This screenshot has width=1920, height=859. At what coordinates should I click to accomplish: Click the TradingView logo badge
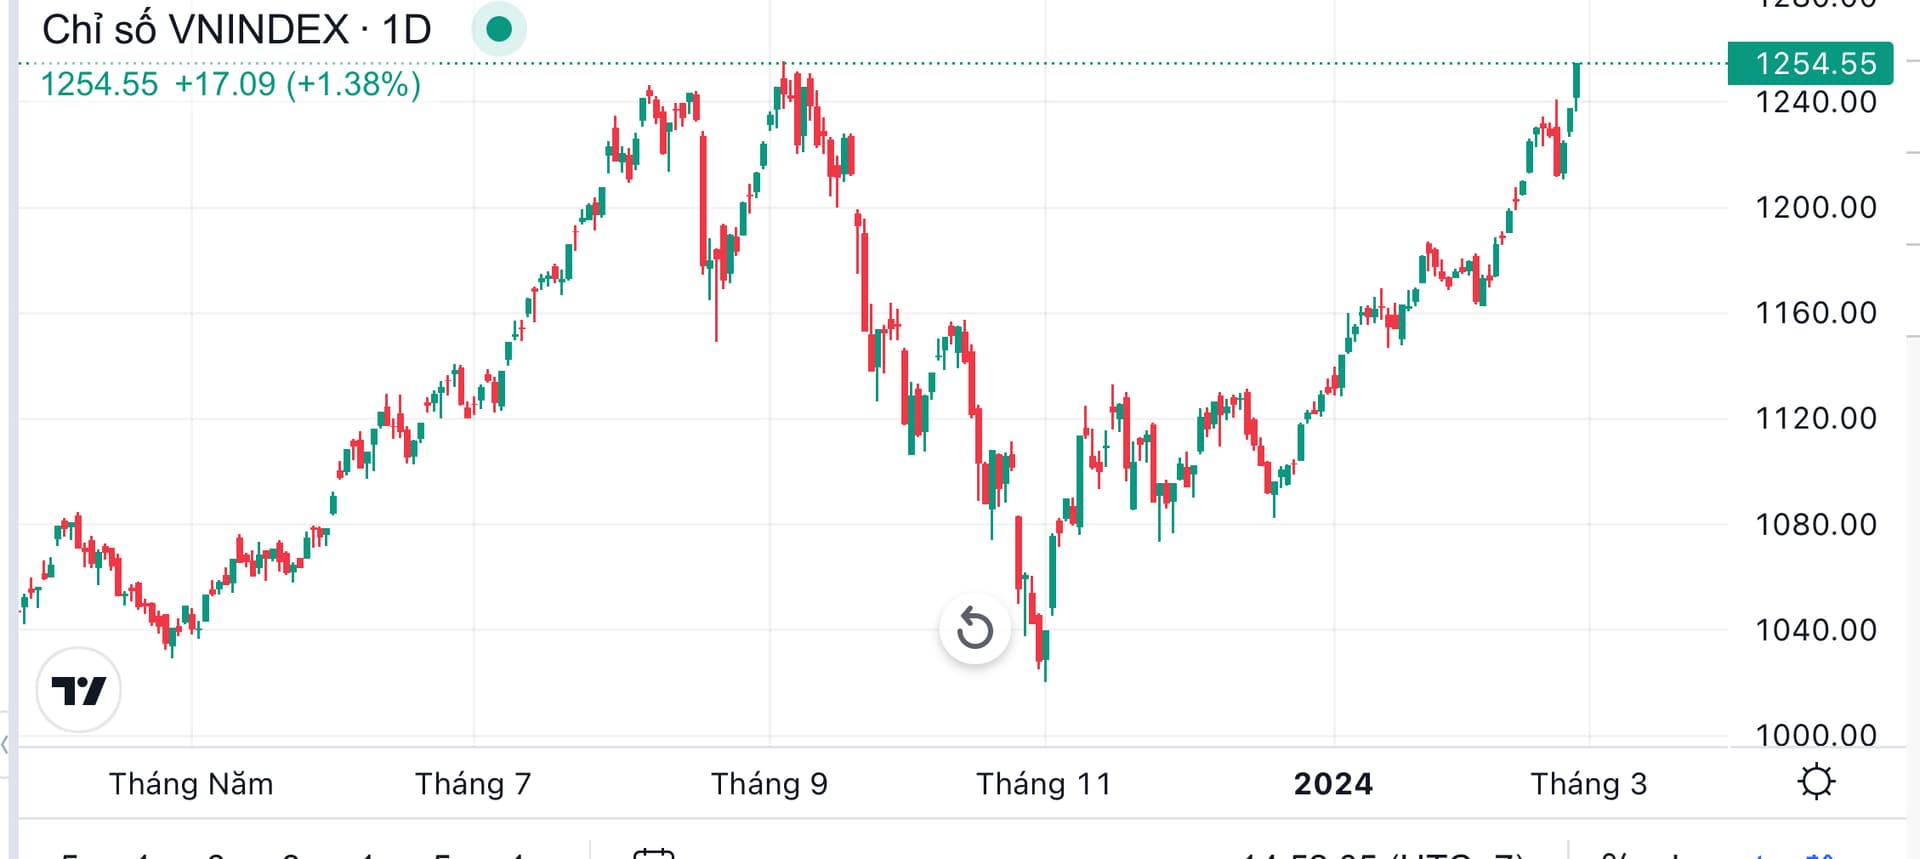[x=78, y=690]
